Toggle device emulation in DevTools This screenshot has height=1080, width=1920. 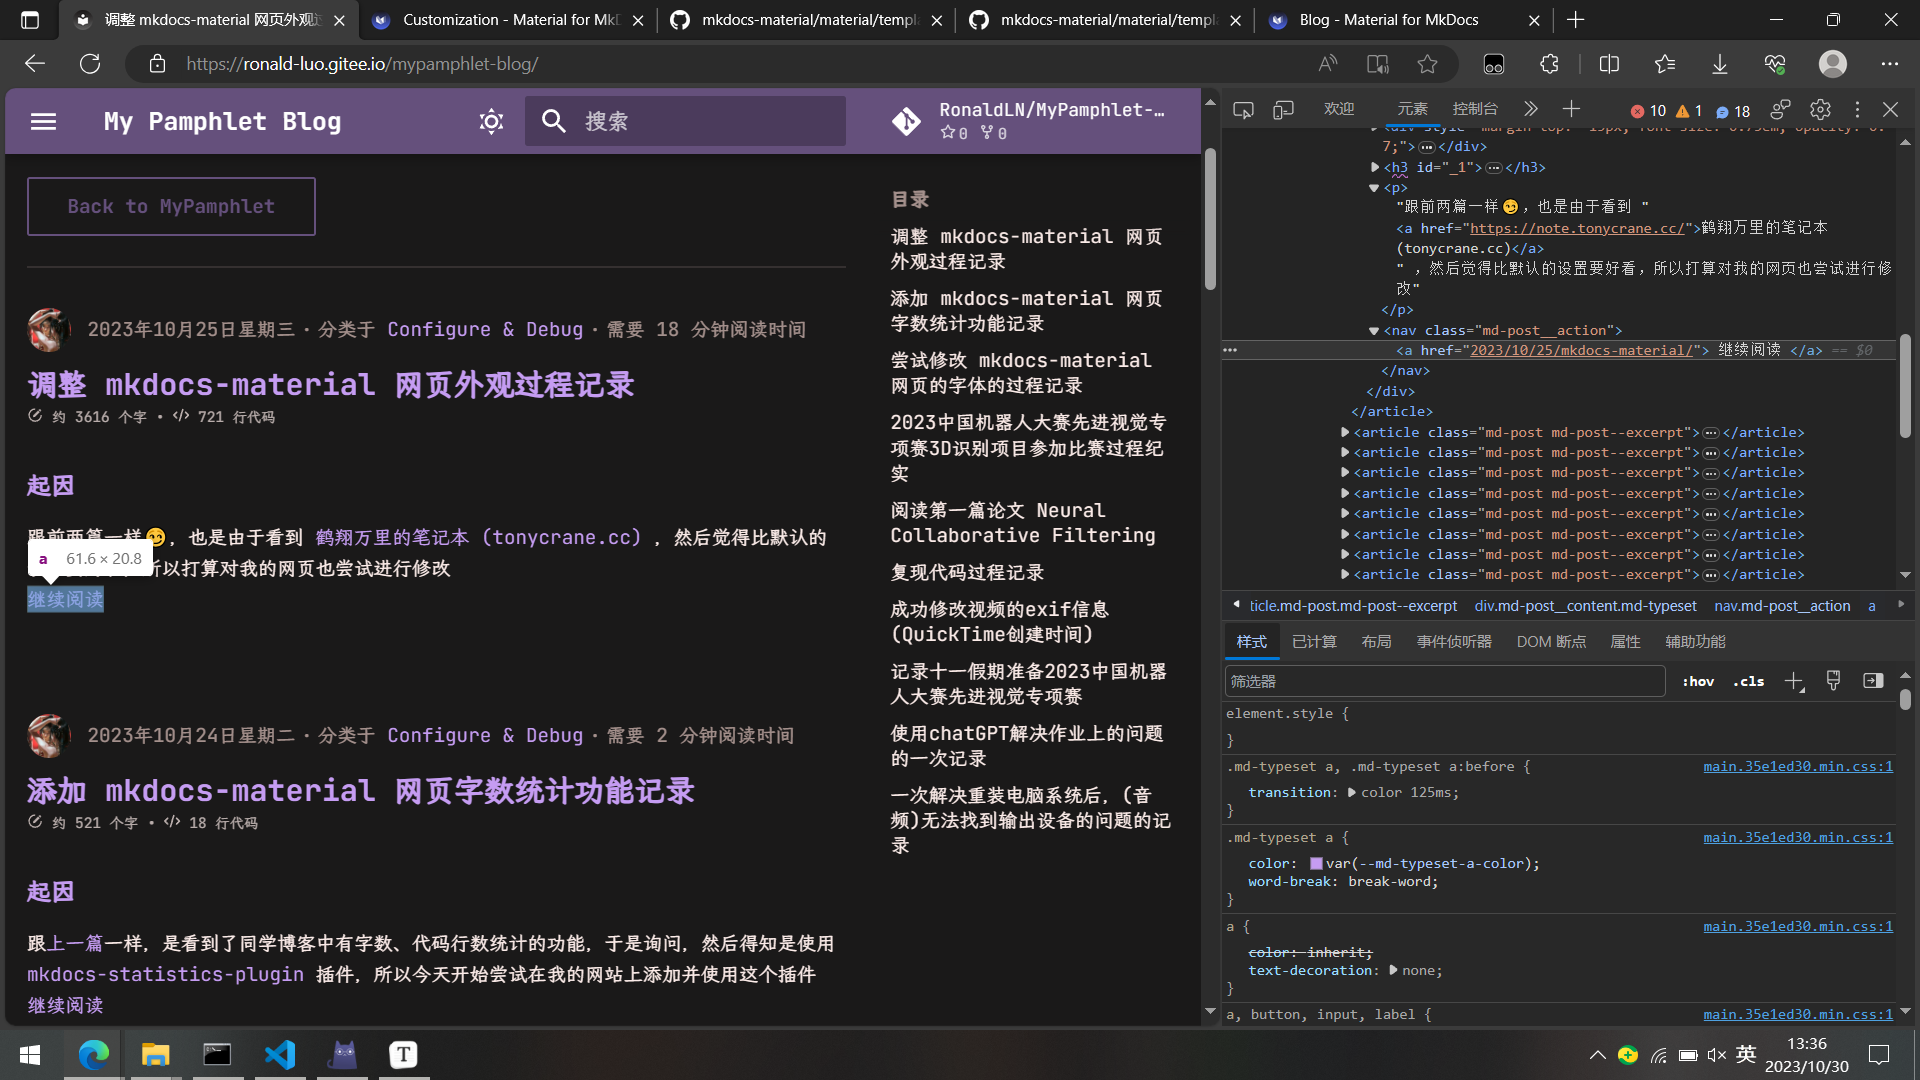[x=1283, y=110]
